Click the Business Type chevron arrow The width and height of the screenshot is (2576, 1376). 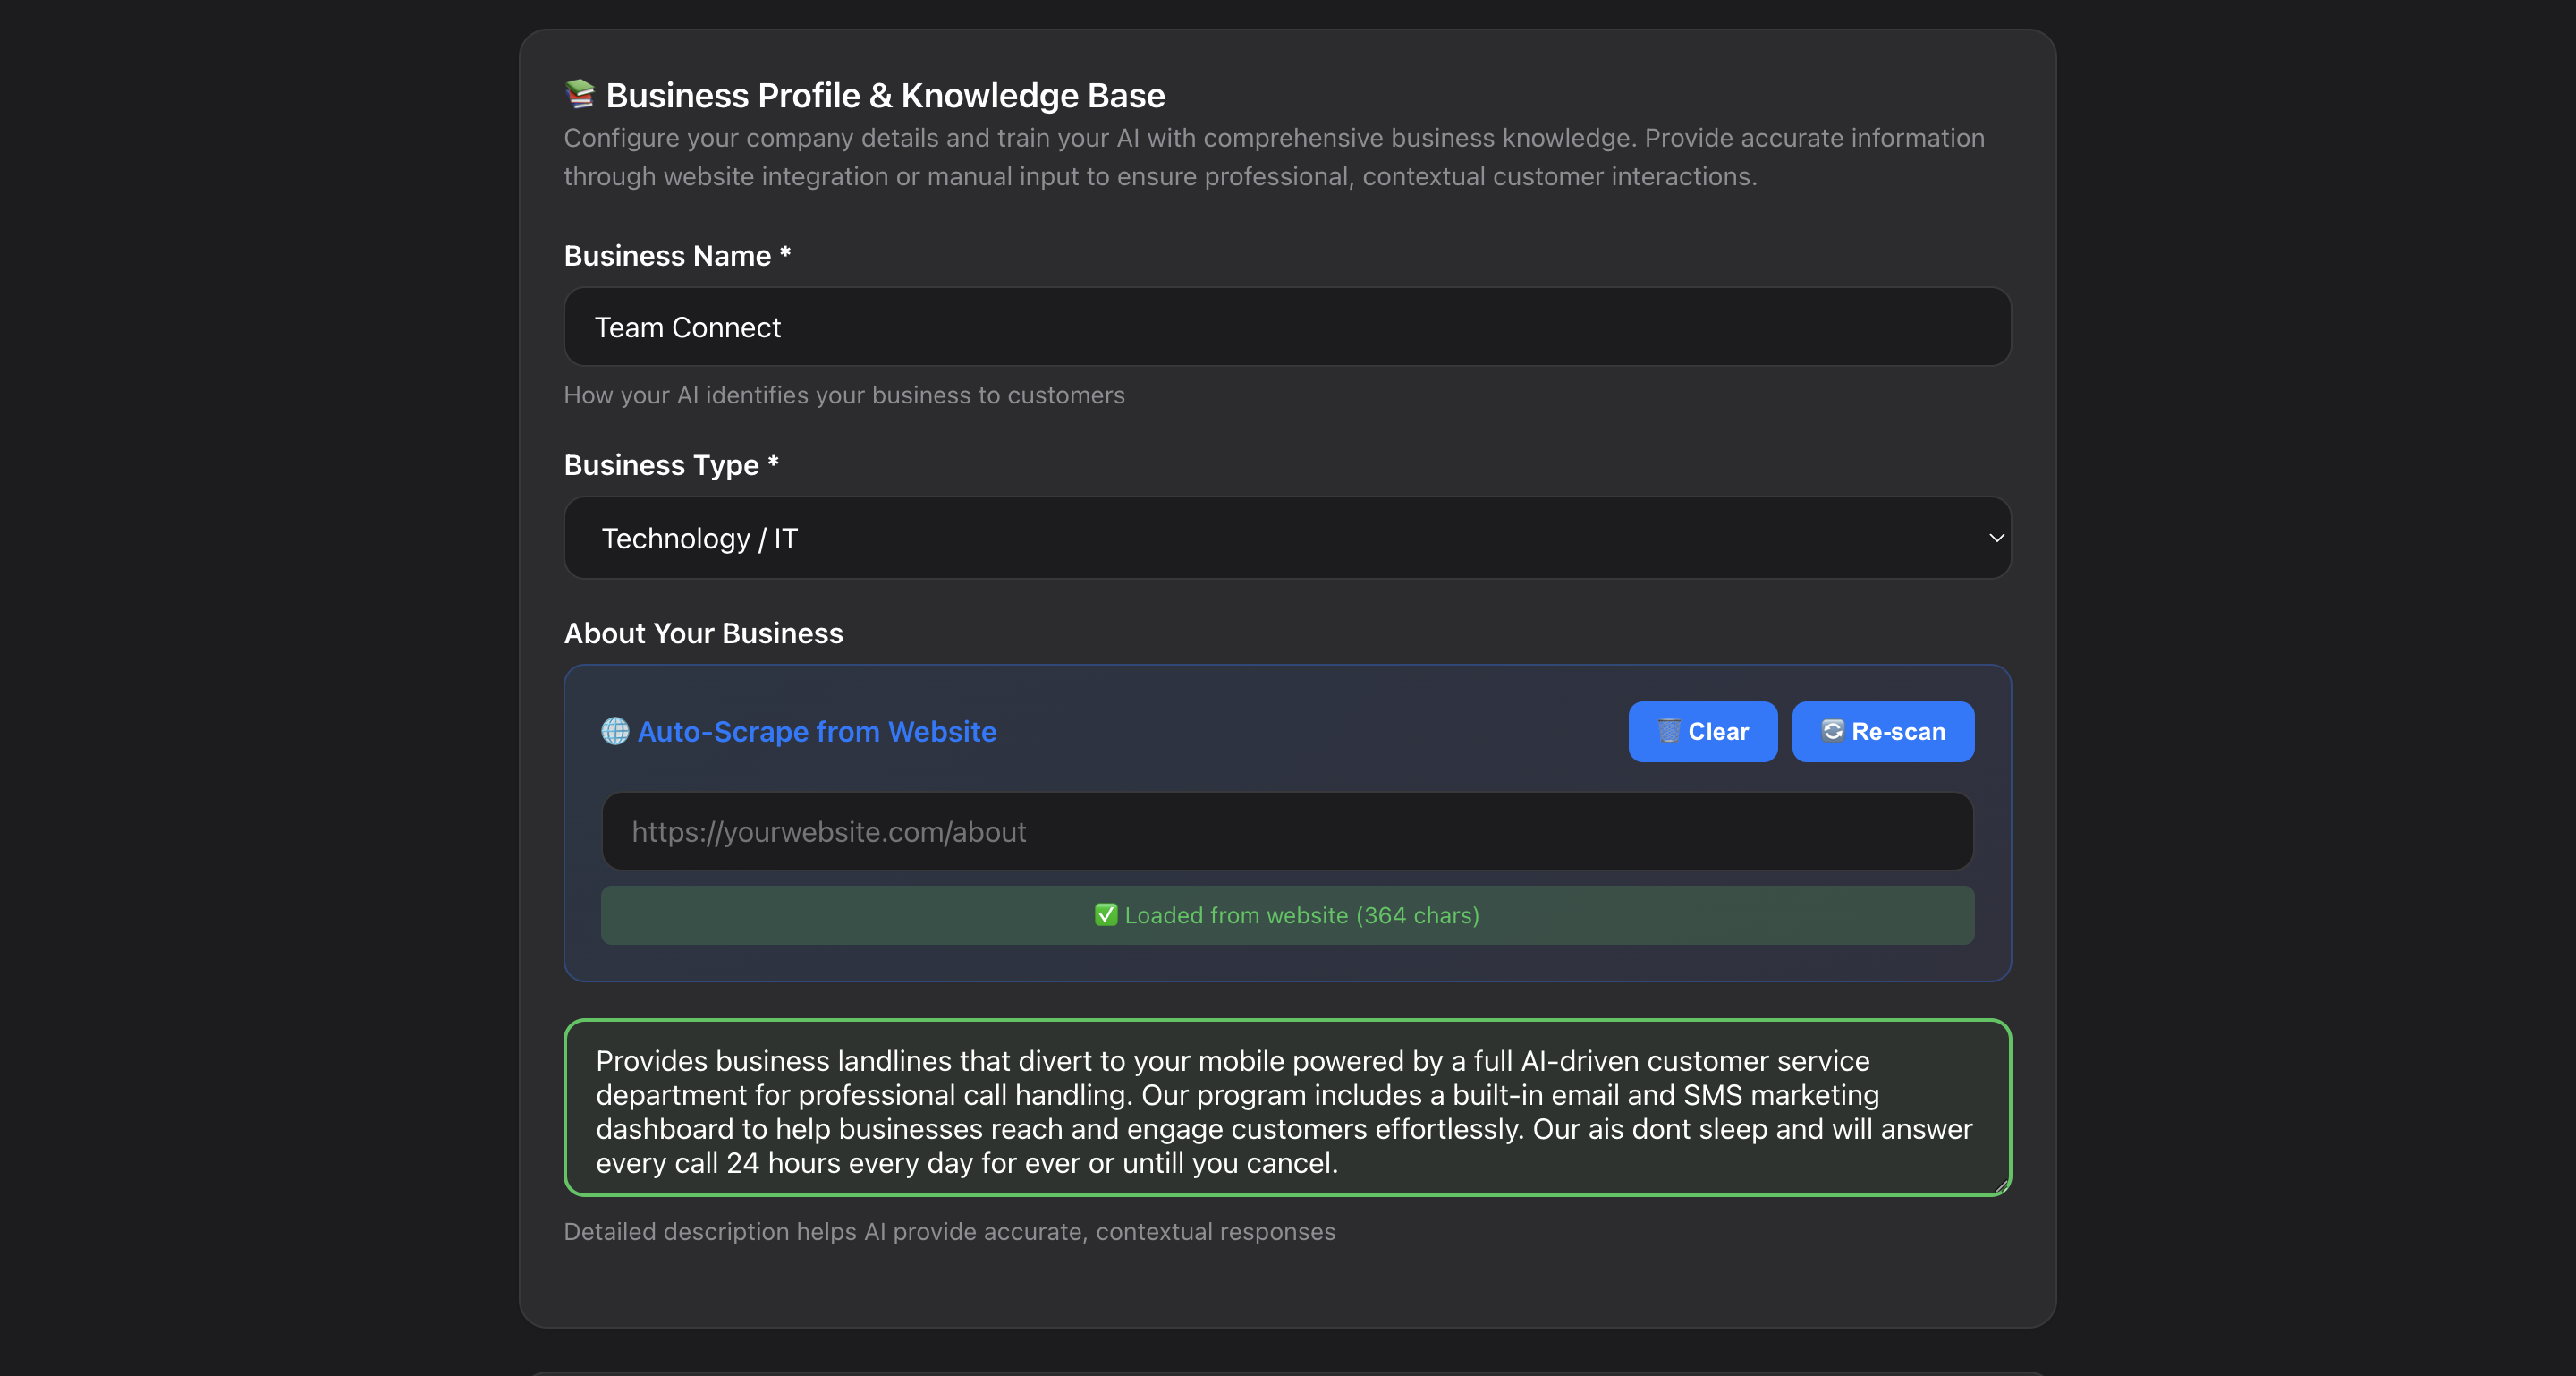pyautogui.click(x=1996, y=538)
